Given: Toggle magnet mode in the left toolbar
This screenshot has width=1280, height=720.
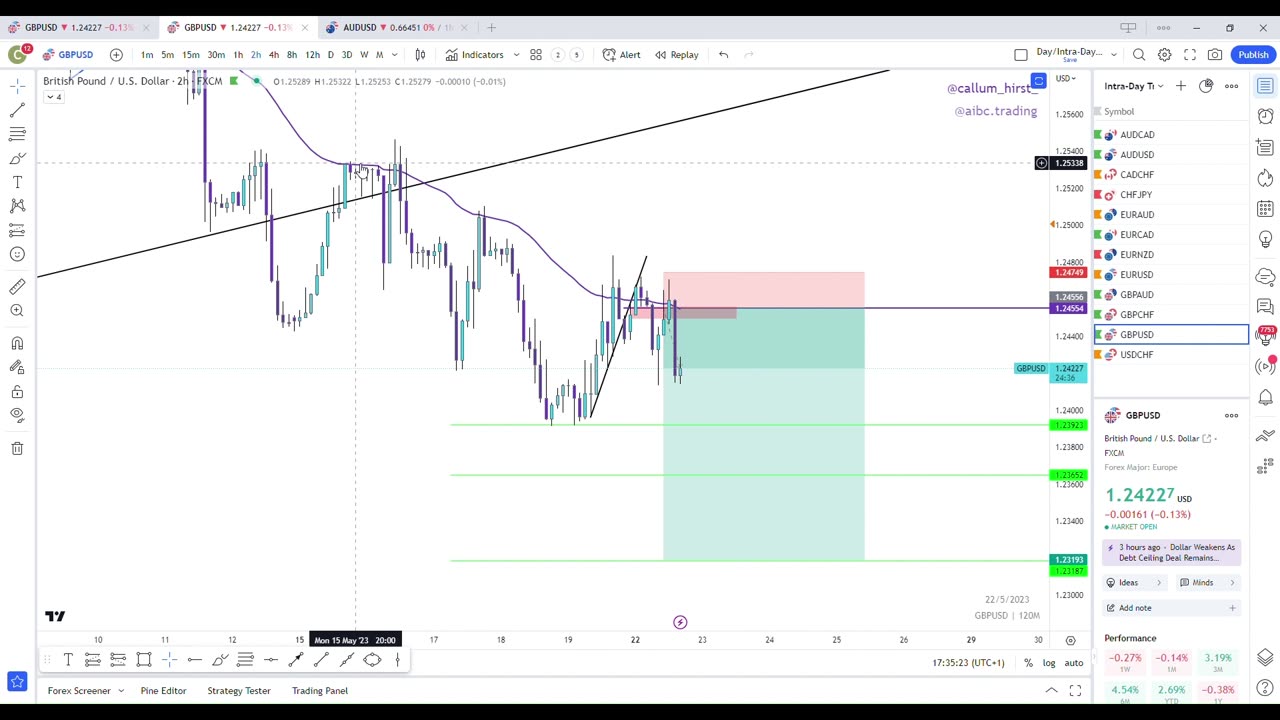Looking at the screenshot, I should tap(17, 343).
